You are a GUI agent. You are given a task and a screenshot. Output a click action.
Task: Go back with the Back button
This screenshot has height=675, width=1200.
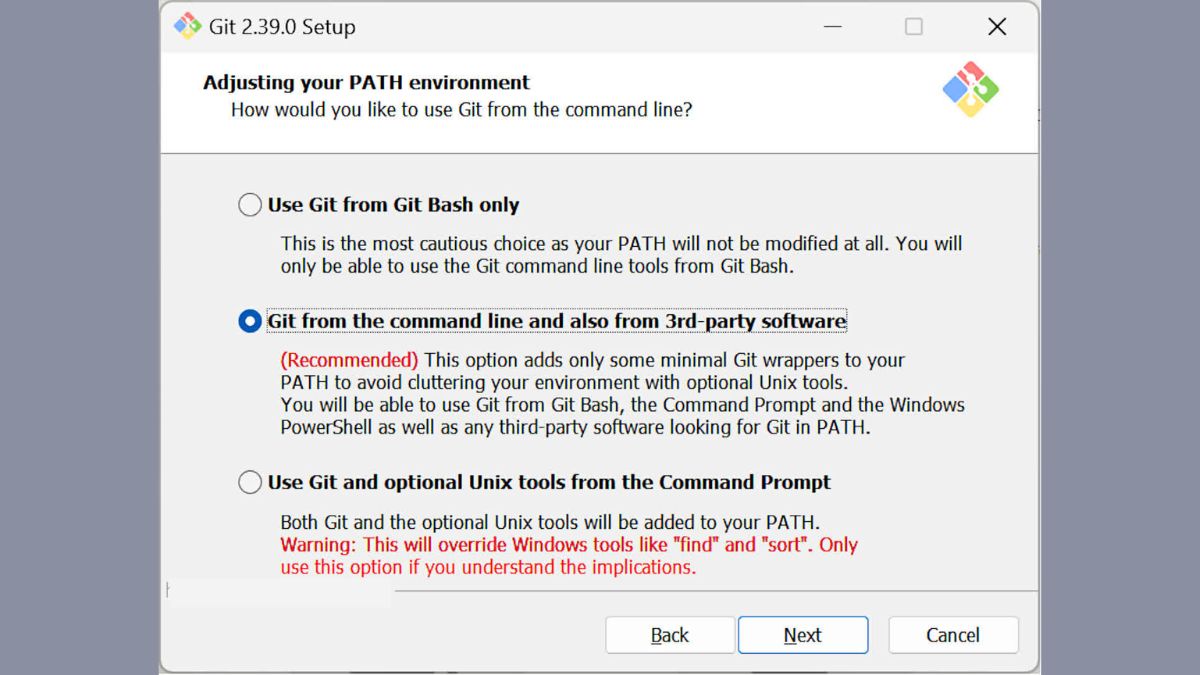(670, 635)
